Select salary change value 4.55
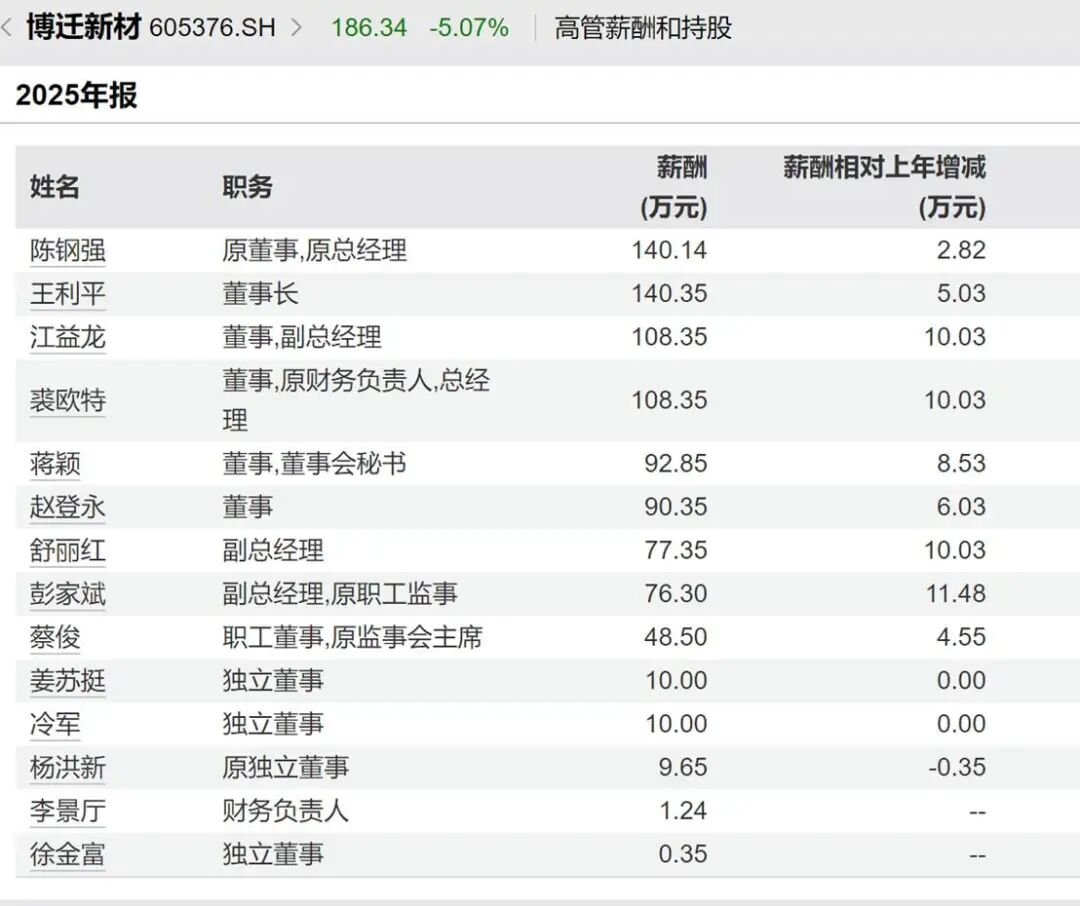 tap(961, 637)
